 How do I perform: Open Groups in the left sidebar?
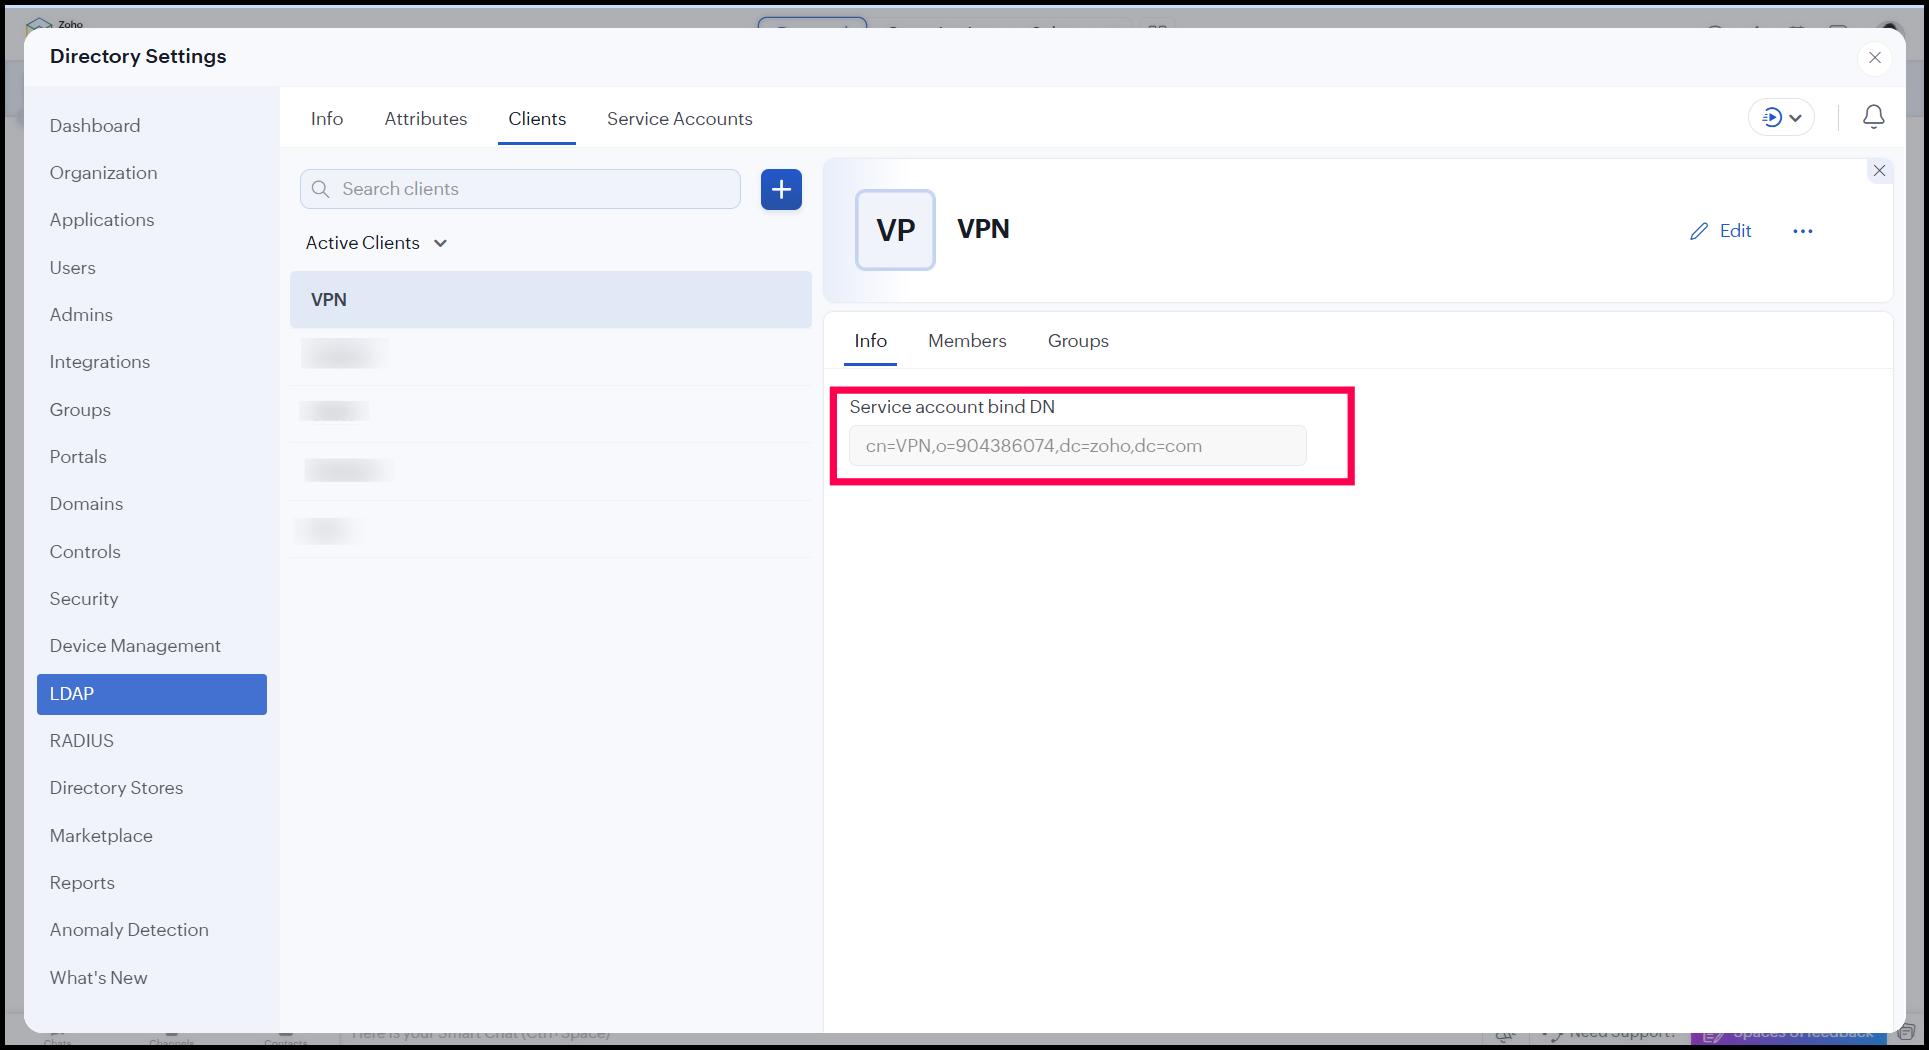pos(80,410)
